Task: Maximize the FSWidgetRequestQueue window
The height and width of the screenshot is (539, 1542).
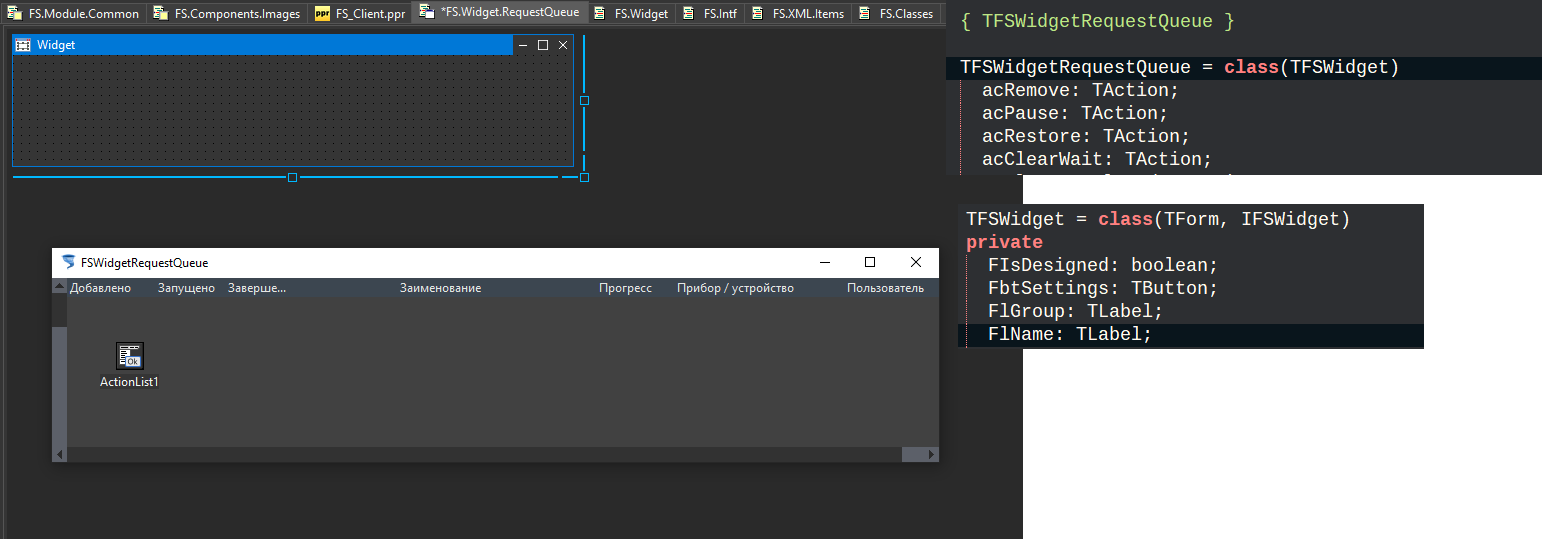Action: tap(869, 262)
